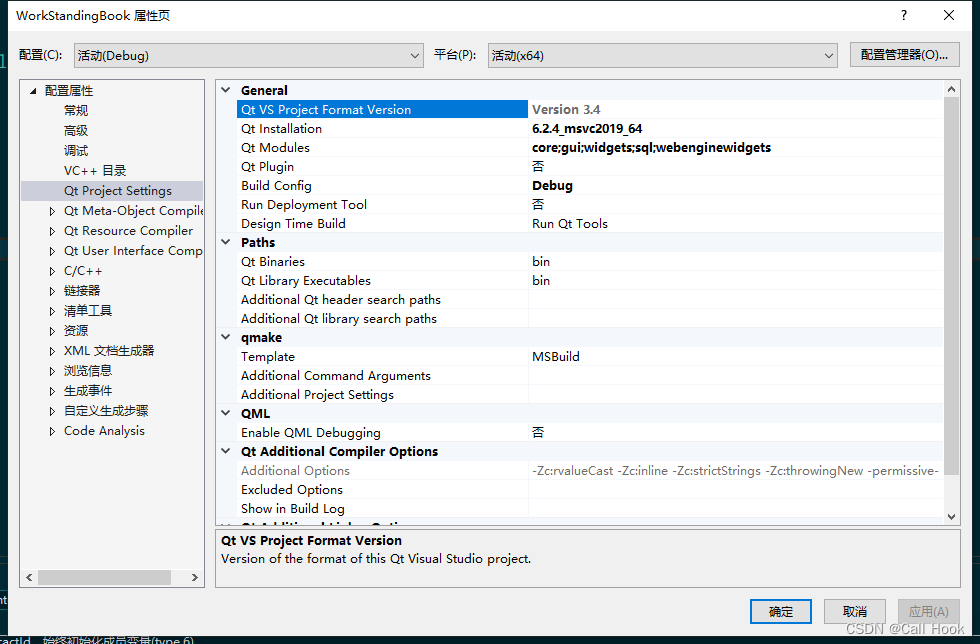Click the help question mark icon
980x644 pixels.
coord(903,15)
